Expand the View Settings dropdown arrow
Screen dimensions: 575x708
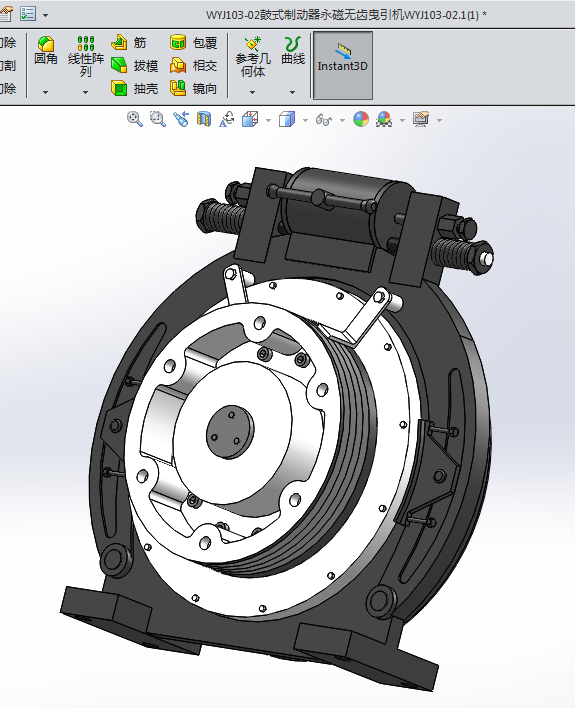(x=439, y=120)
